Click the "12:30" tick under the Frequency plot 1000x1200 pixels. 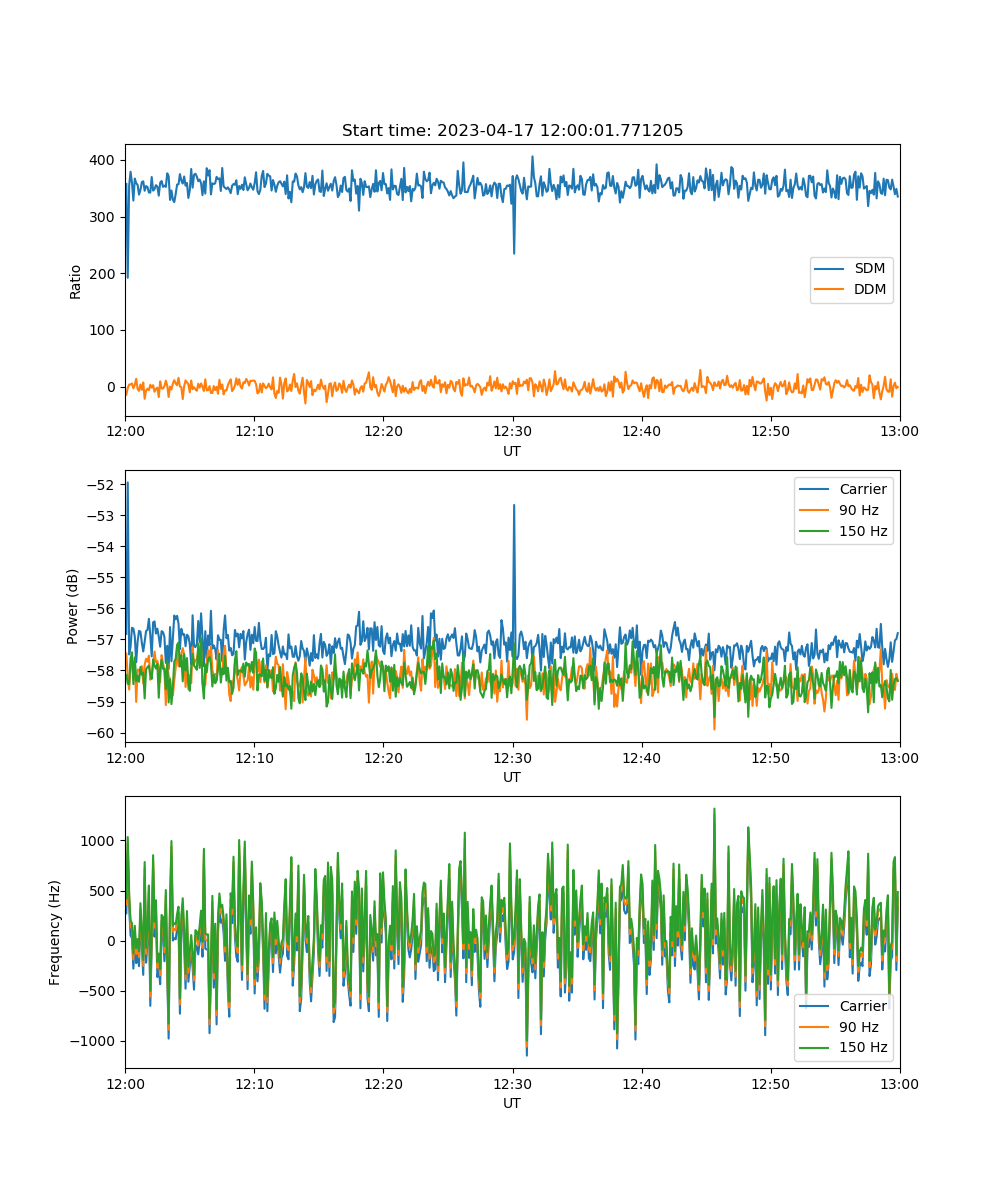pyautogui.click(x=512, y=1083)
